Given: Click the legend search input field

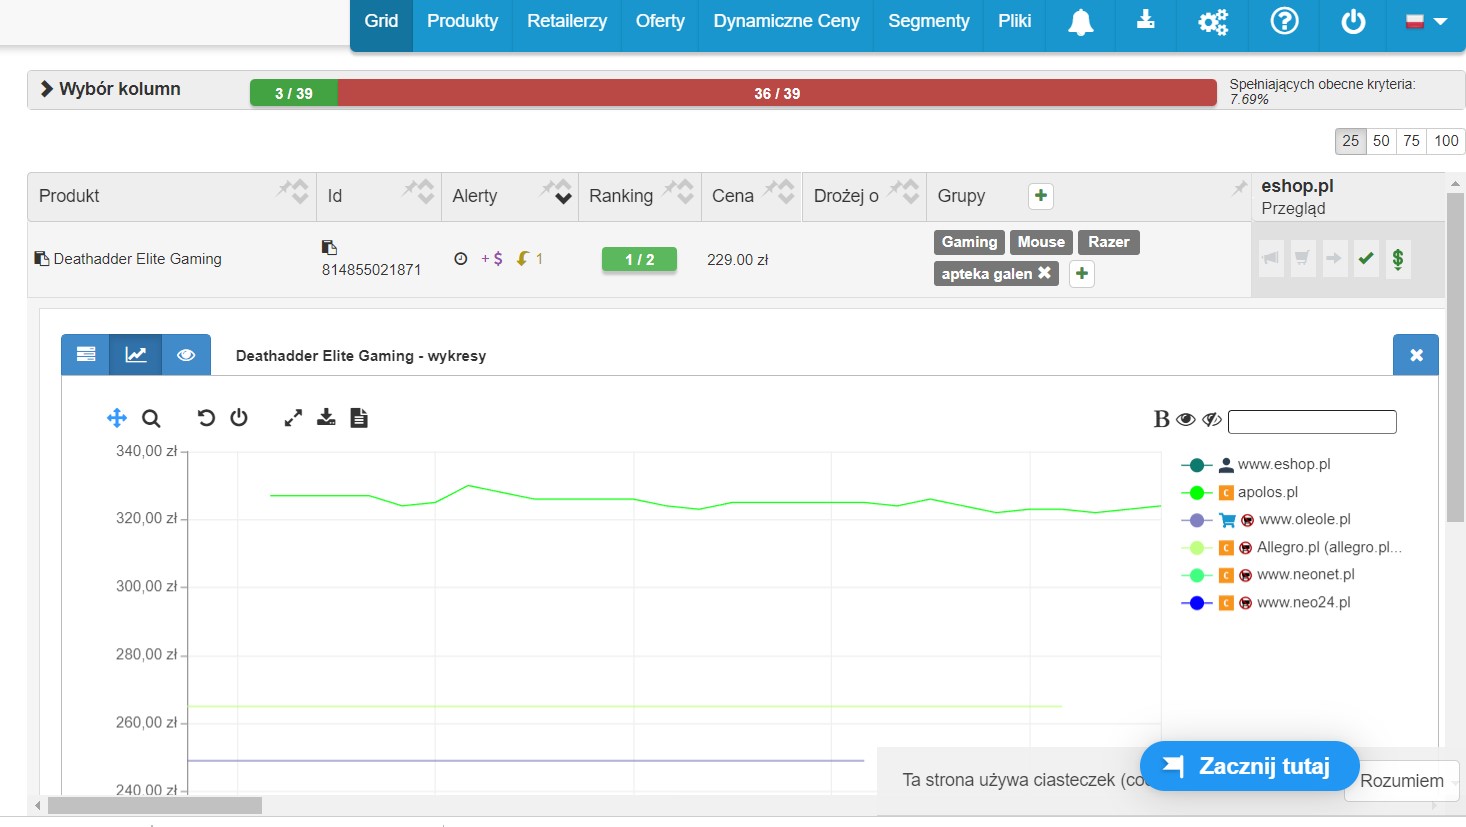Looking at the screenshot, I should click(1312, 422).
